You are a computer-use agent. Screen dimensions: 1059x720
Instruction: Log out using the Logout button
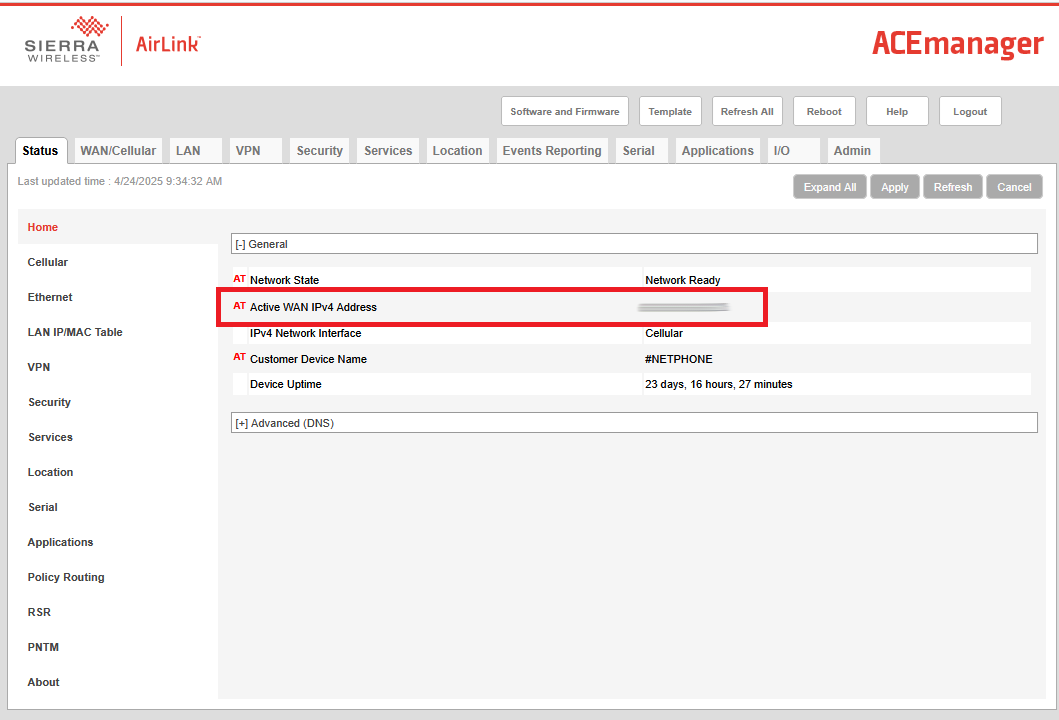coord(970,111)
